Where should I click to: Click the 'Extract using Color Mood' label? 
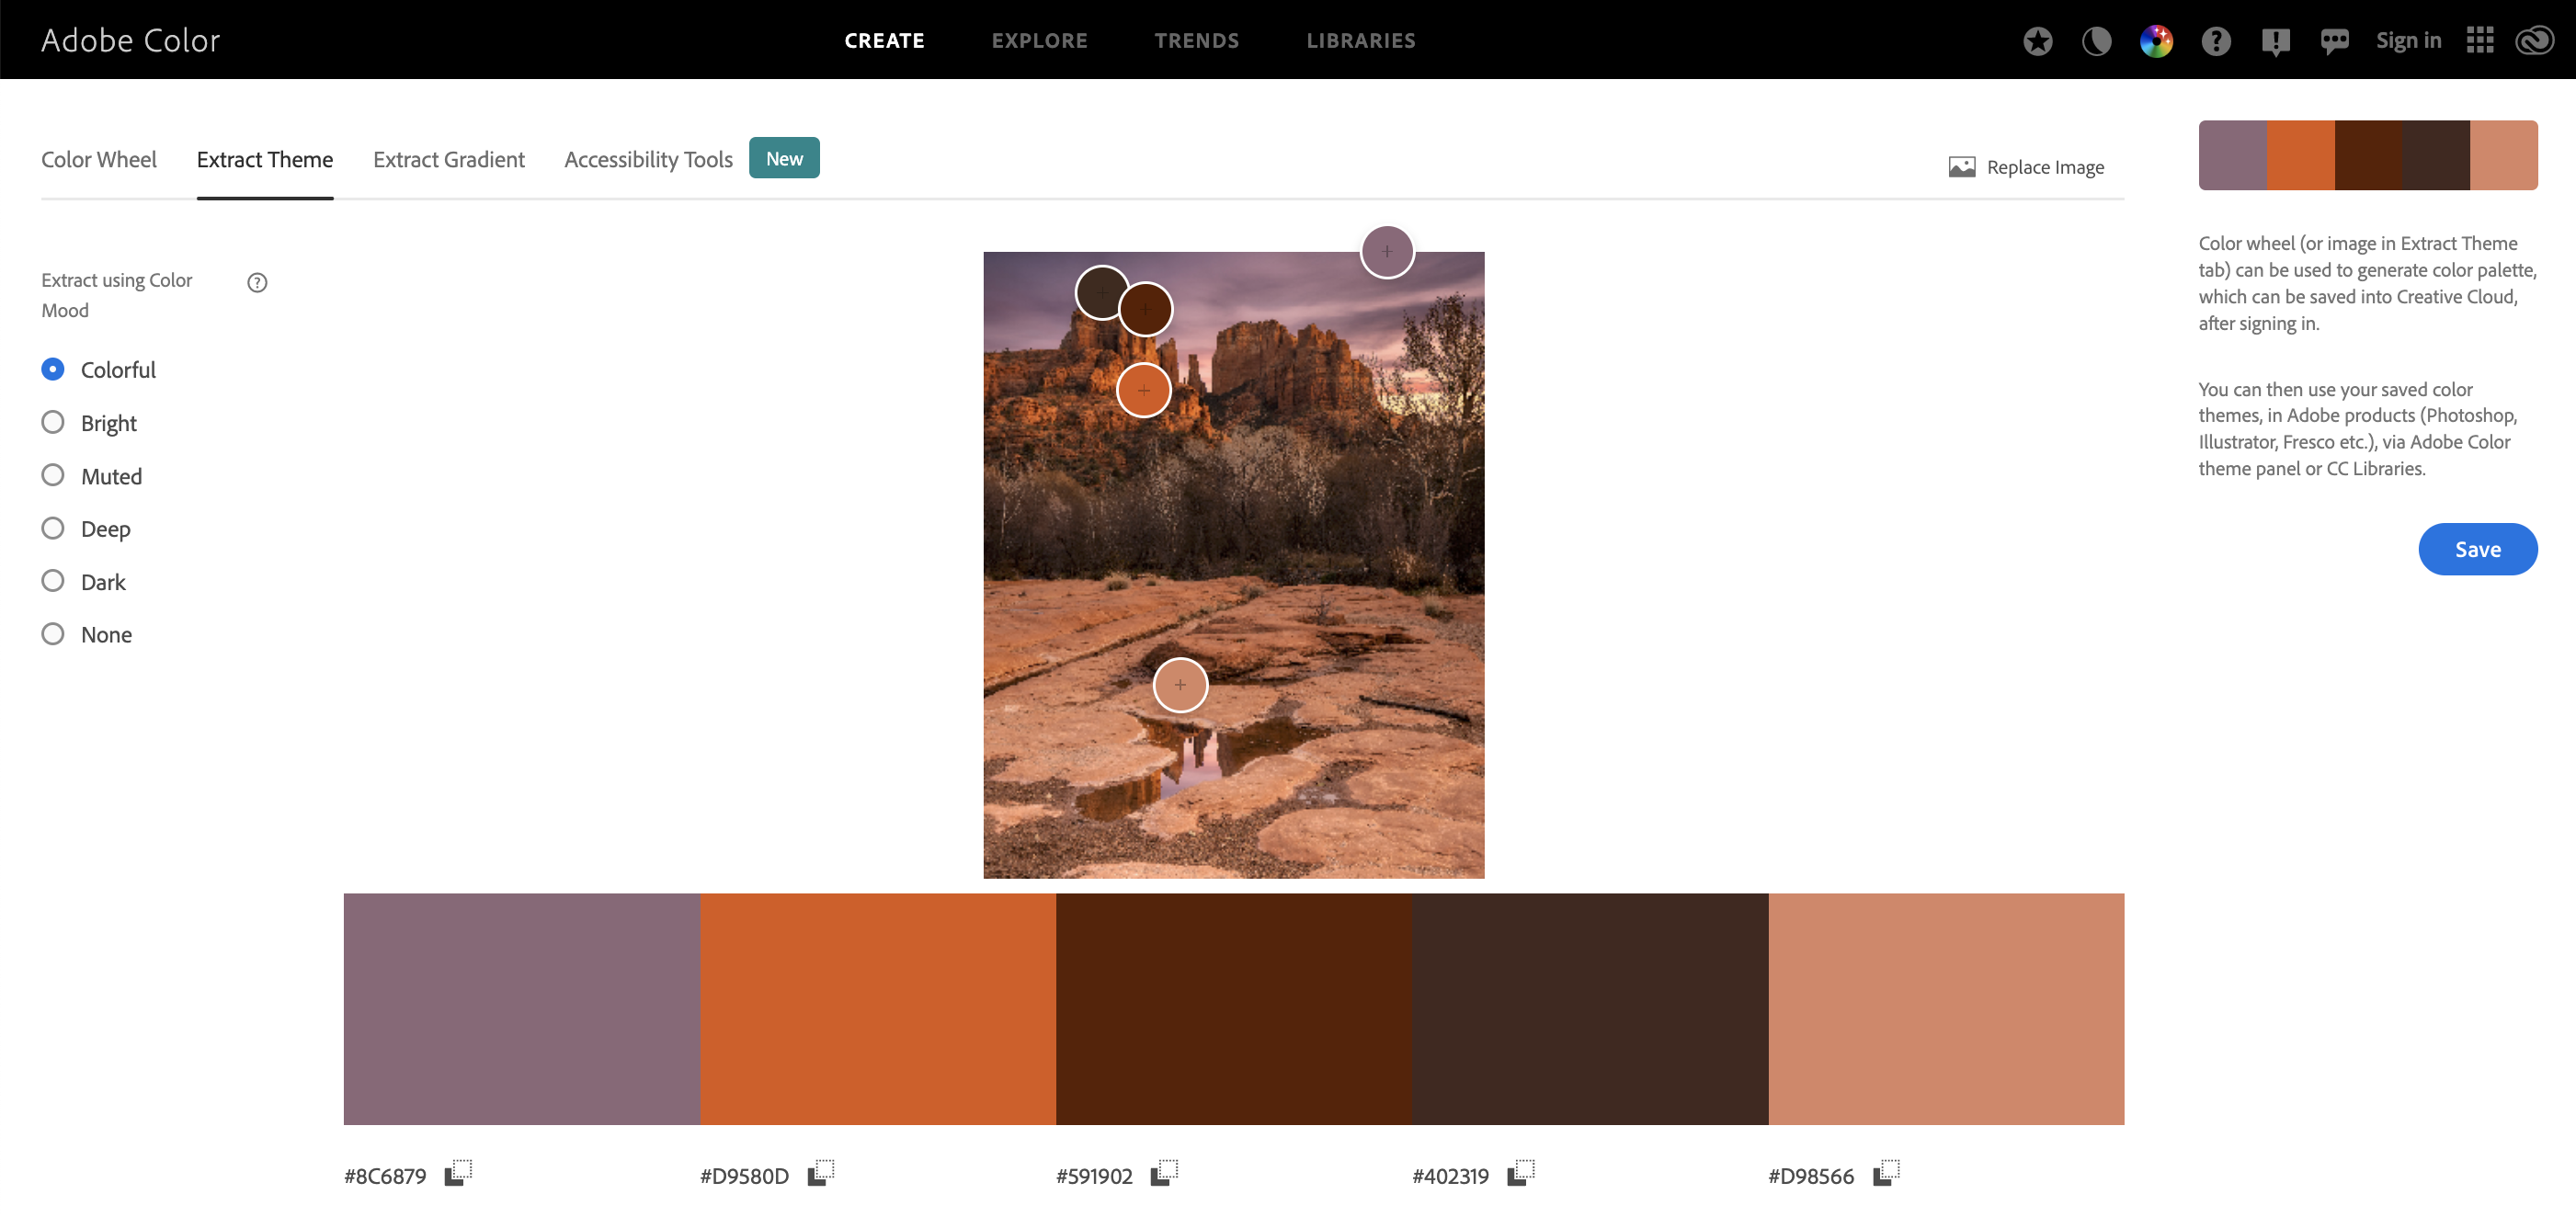[x=117, y=295]
